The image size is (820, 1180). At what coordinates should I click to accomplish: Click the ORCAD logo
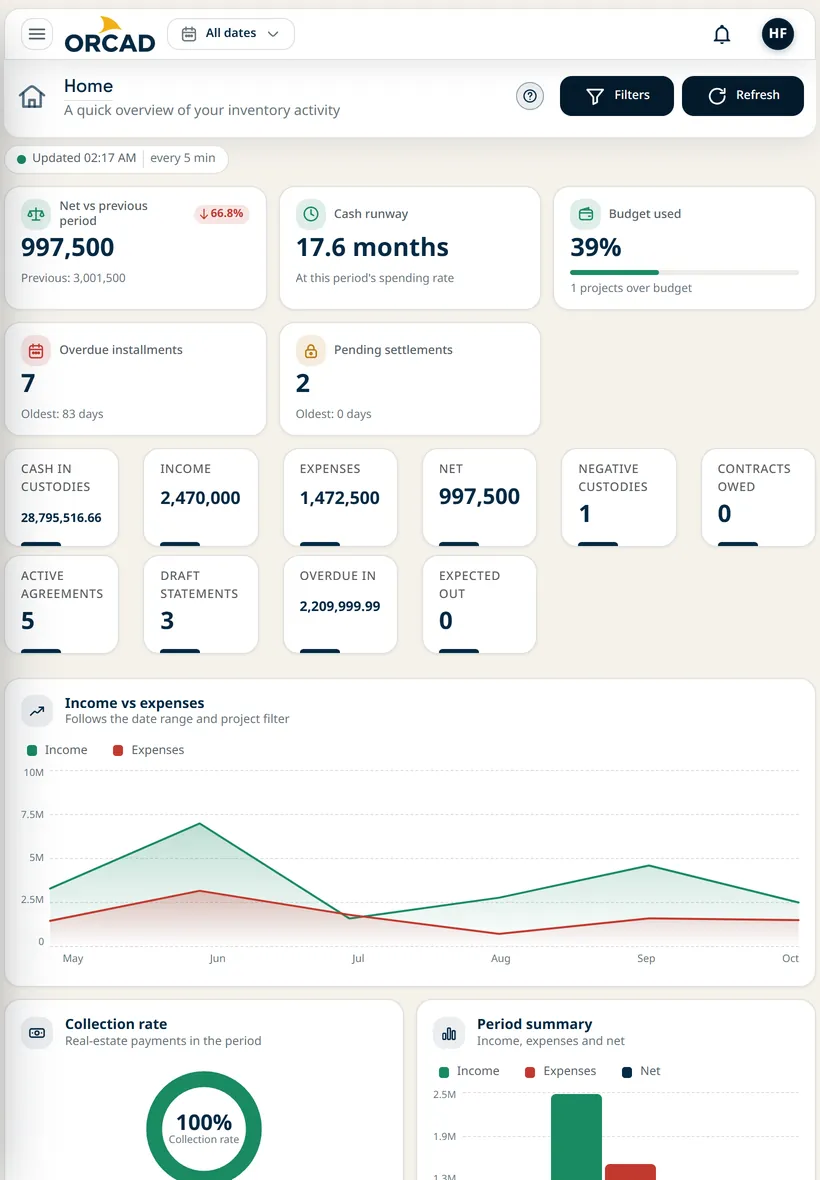(110, 35)
